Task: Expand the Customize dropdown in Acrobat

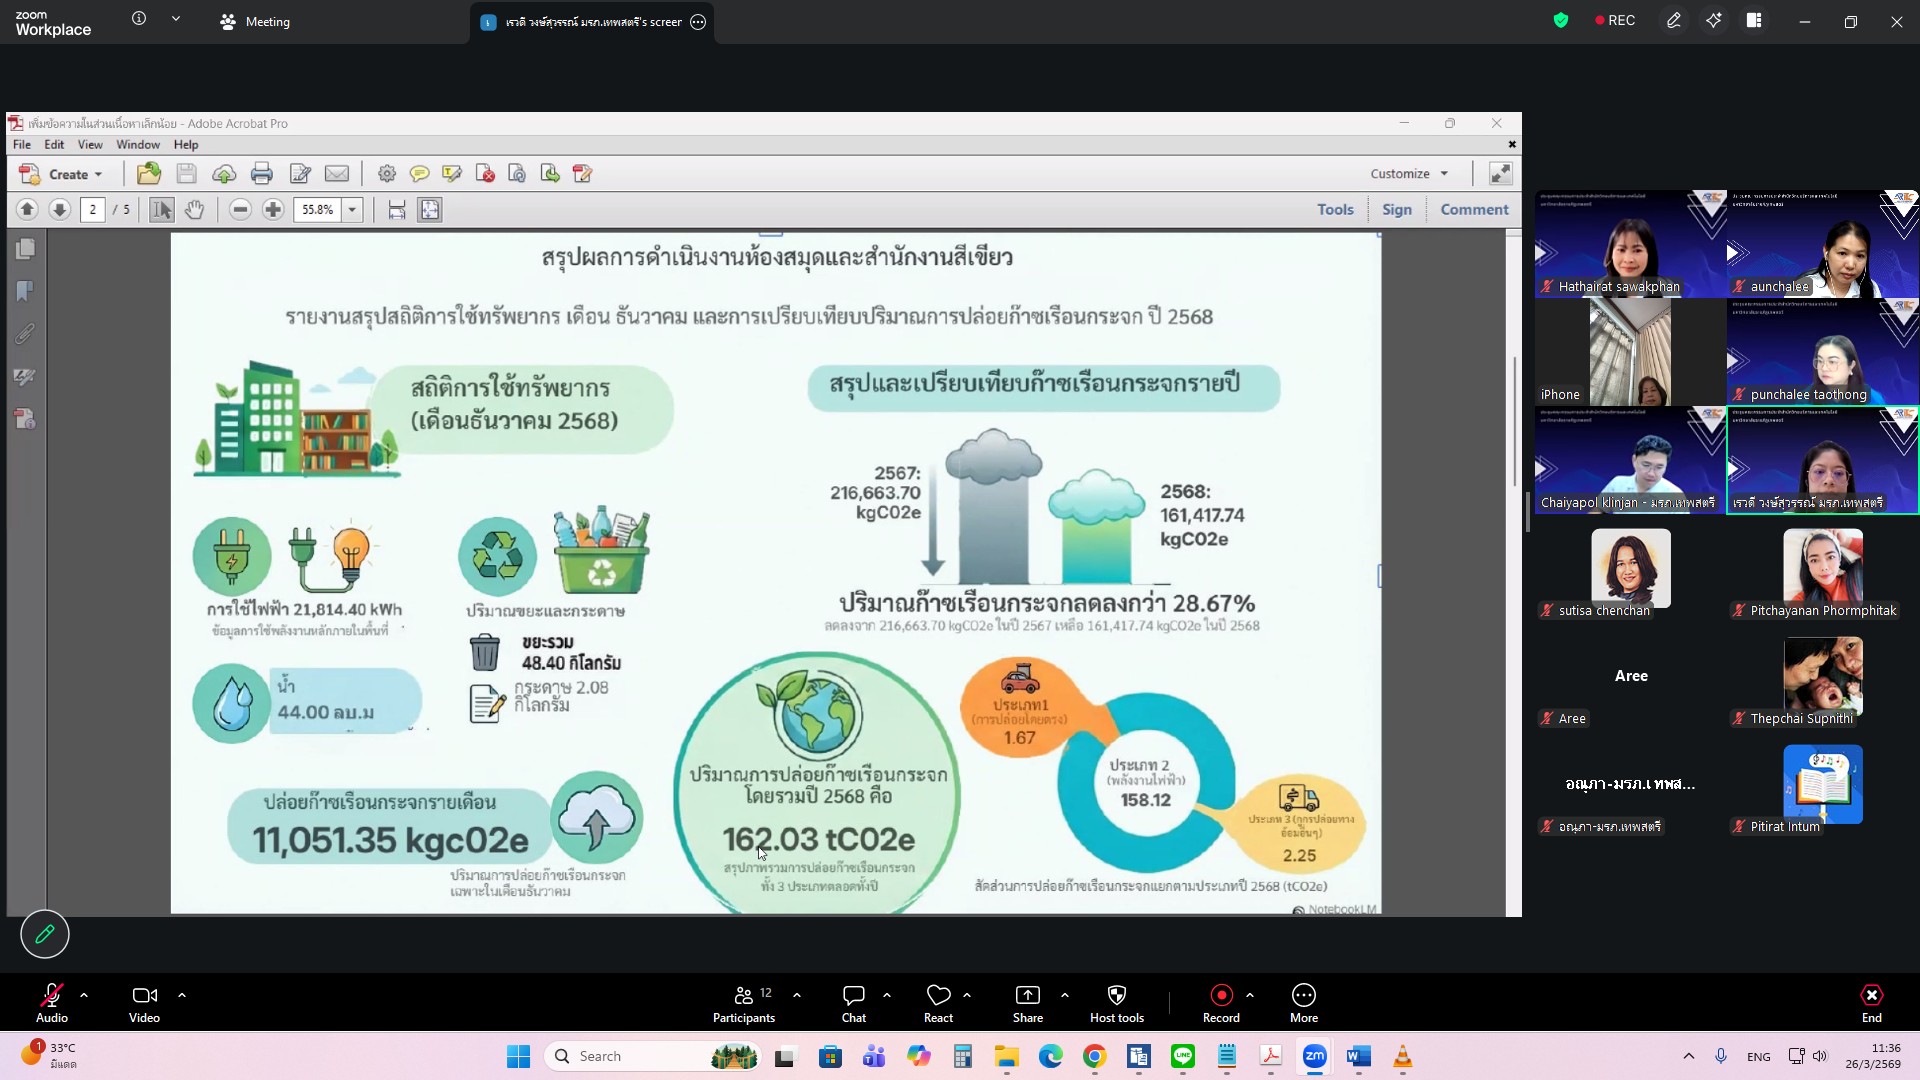Action: point(1409,174)
